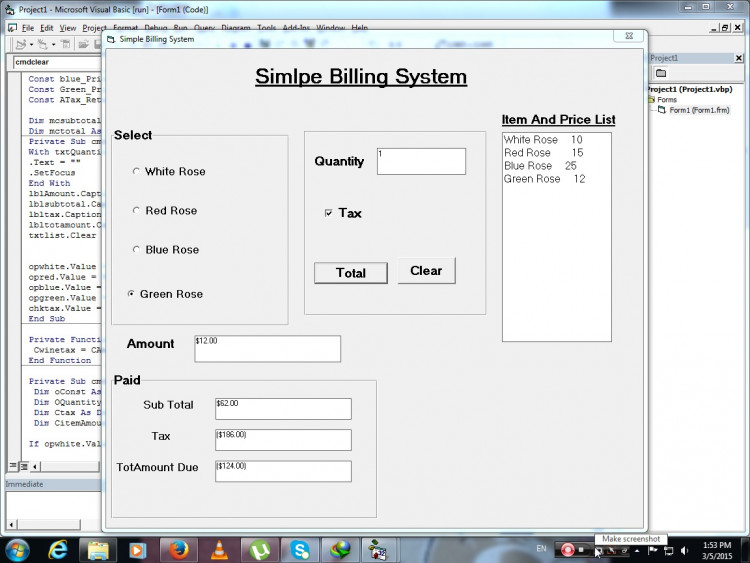Image resolution: width=750 pixels, height=563 pixels.
Task: Click the EN language indicator
Action: 541,549
